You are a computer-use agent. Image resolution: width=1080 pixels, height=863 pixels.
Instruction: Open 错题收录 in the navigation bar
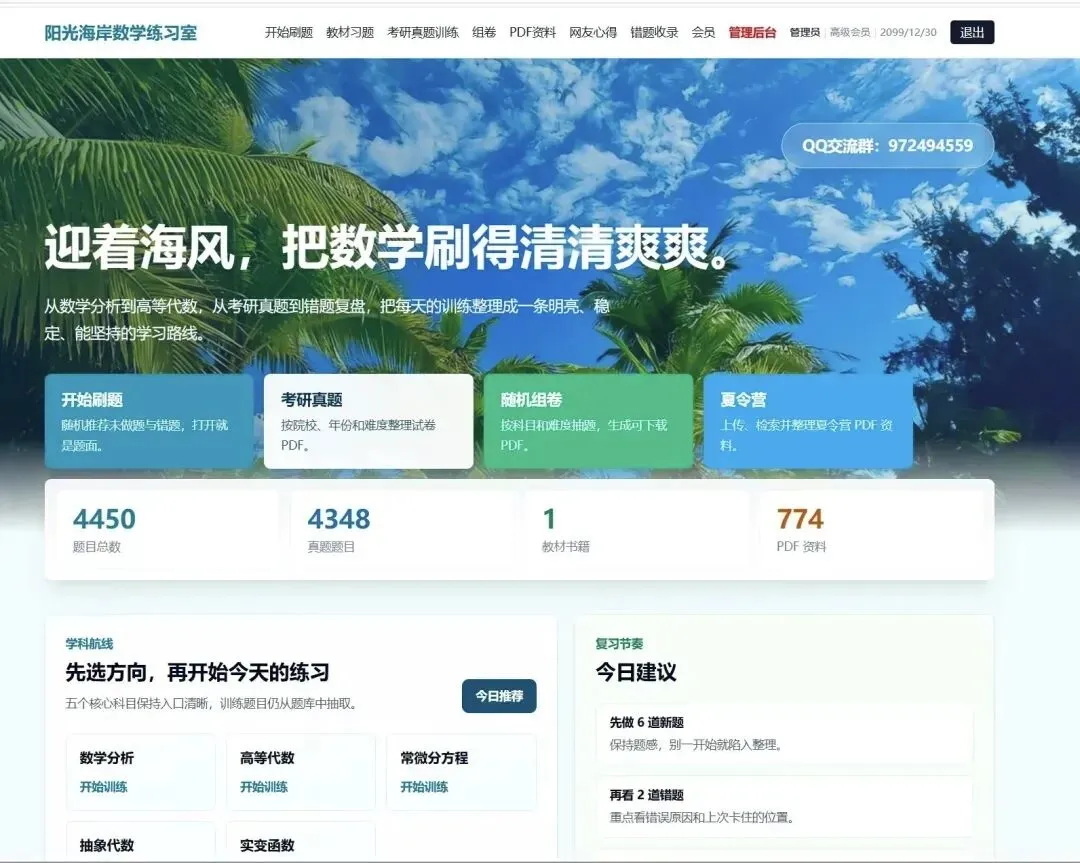[x=654, y=32]
